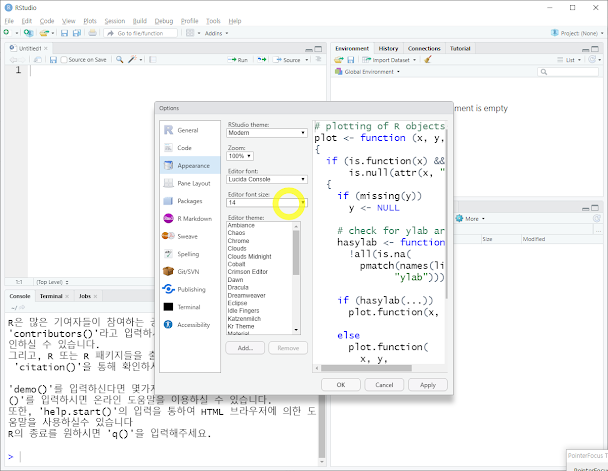The width and height of the screenshot is (608, 471).
Task: Click the new file icon in main toolbar
Action: tap(7, 33)
